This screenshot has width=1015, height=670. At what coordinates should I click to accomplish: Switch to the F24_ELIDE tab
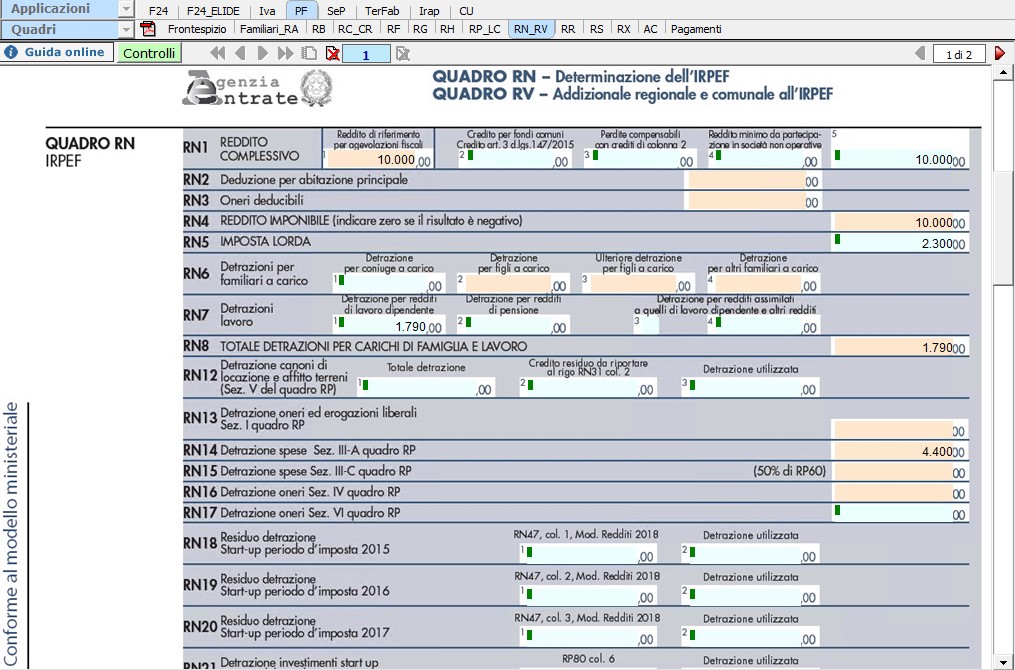pyautogui.click(x=213, y=11)
